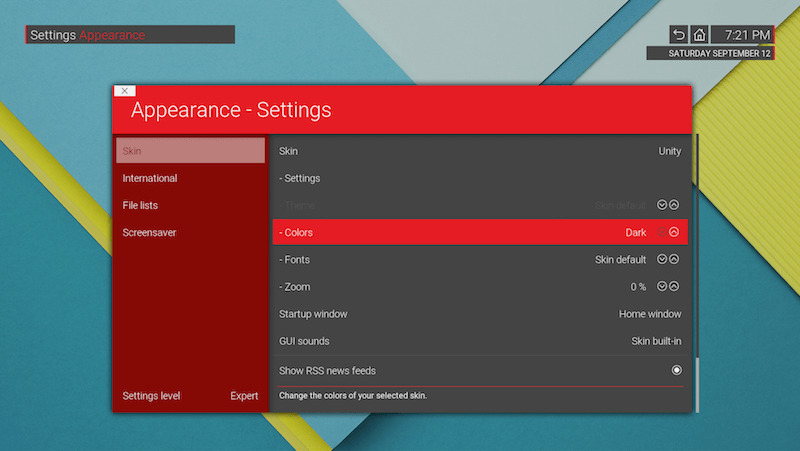Select the '- Zoom' row label
800x451 pixels.
point(294,287)
